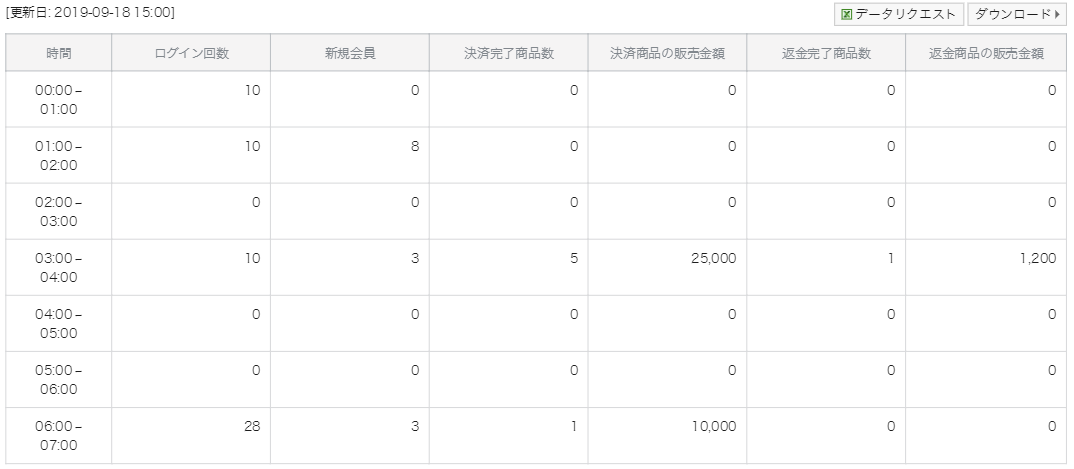Select the 返金商品の販売金額 column header
Screen dimensions: 1074x469
(x=986, y=53)
